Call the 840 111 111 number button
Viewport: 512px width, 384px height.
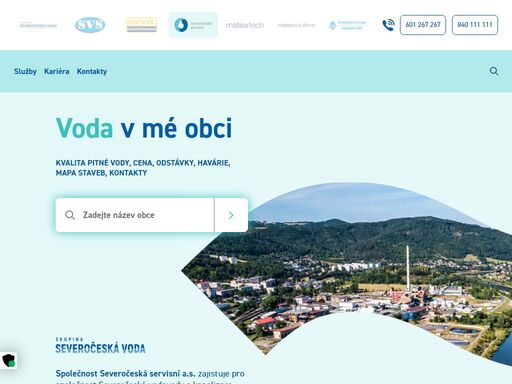(x=475, y=25)
